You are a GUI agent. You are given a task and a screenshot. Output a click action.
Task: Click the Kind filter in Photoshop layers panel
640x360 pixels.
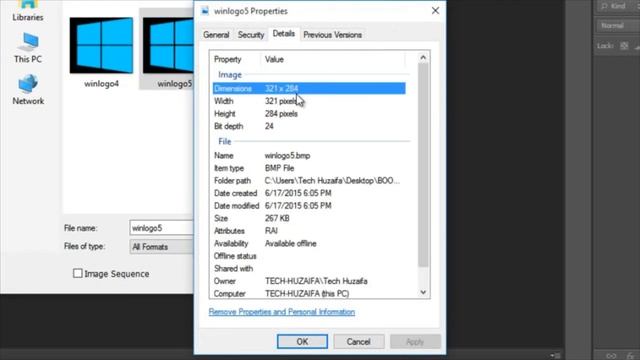click(618, 6)
